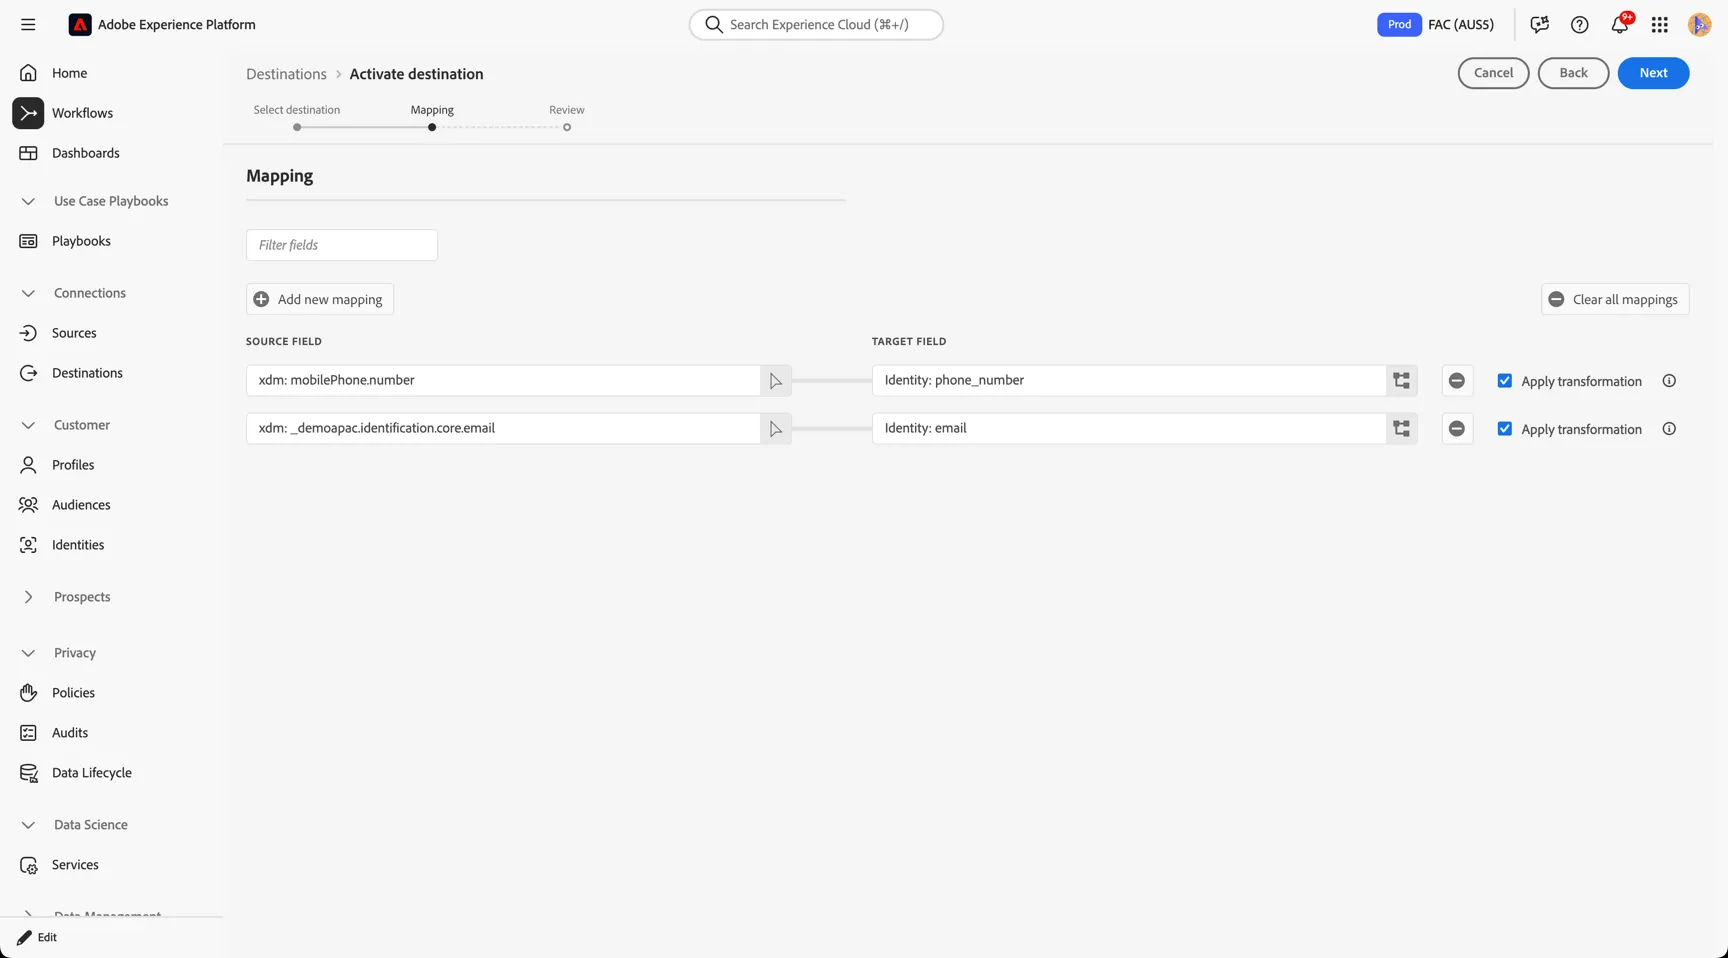The width and height of the screenshot is (1728, 958).
Task: Focus the Filter fields input
Action: [x=342, y=245]
